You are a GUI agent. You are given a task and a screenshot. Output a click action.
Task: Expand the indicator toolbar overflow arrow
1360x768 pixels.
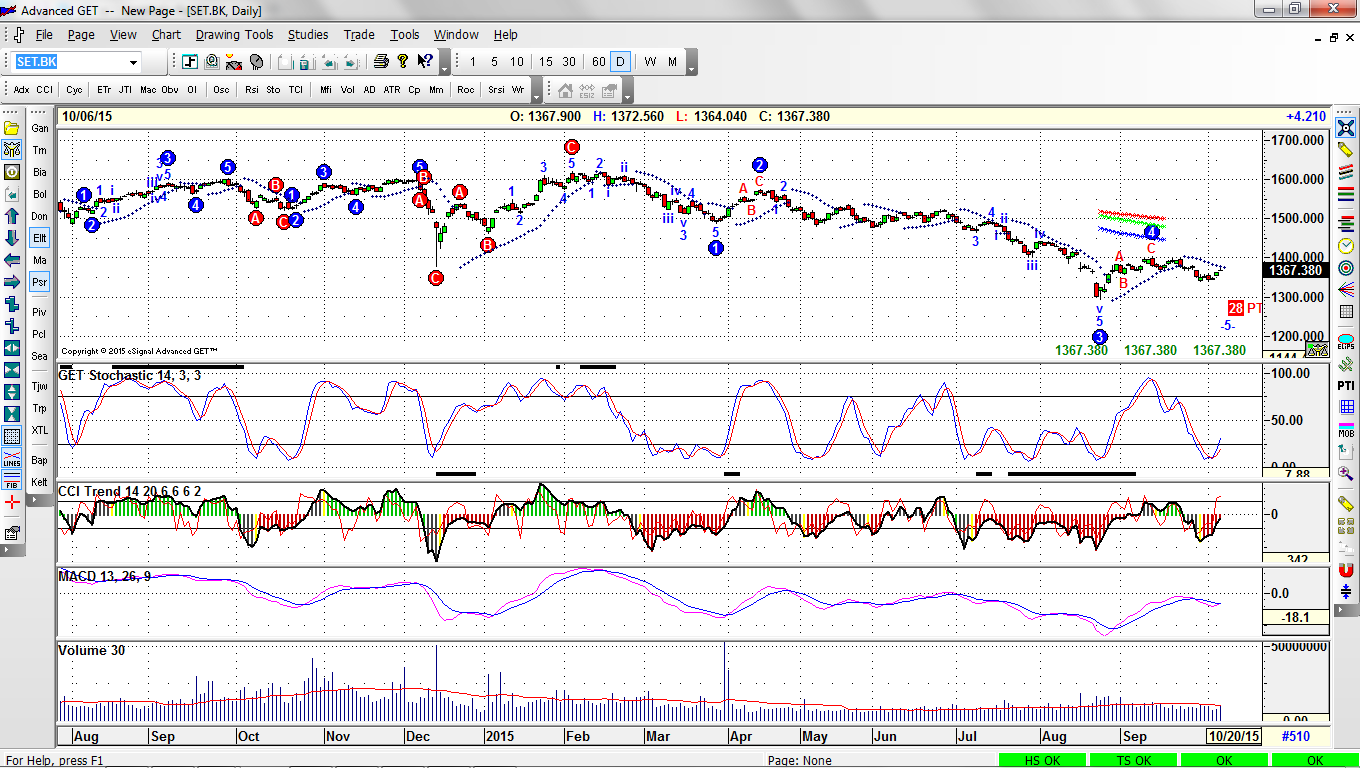click(537, 94)
